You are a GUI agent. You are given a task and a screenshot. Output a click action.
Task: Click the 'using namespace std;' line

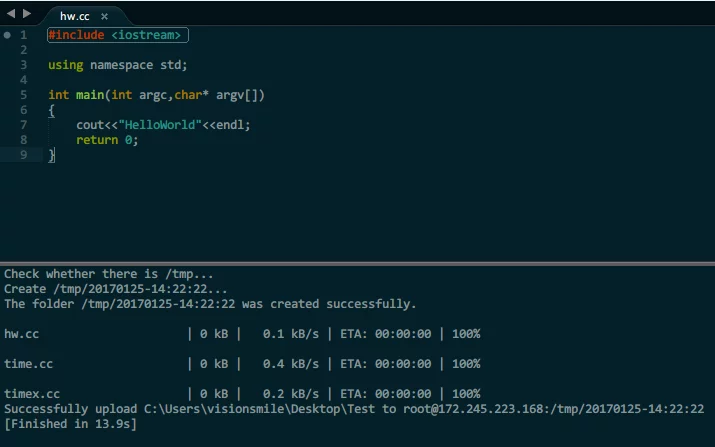click(x=117, y=65)
